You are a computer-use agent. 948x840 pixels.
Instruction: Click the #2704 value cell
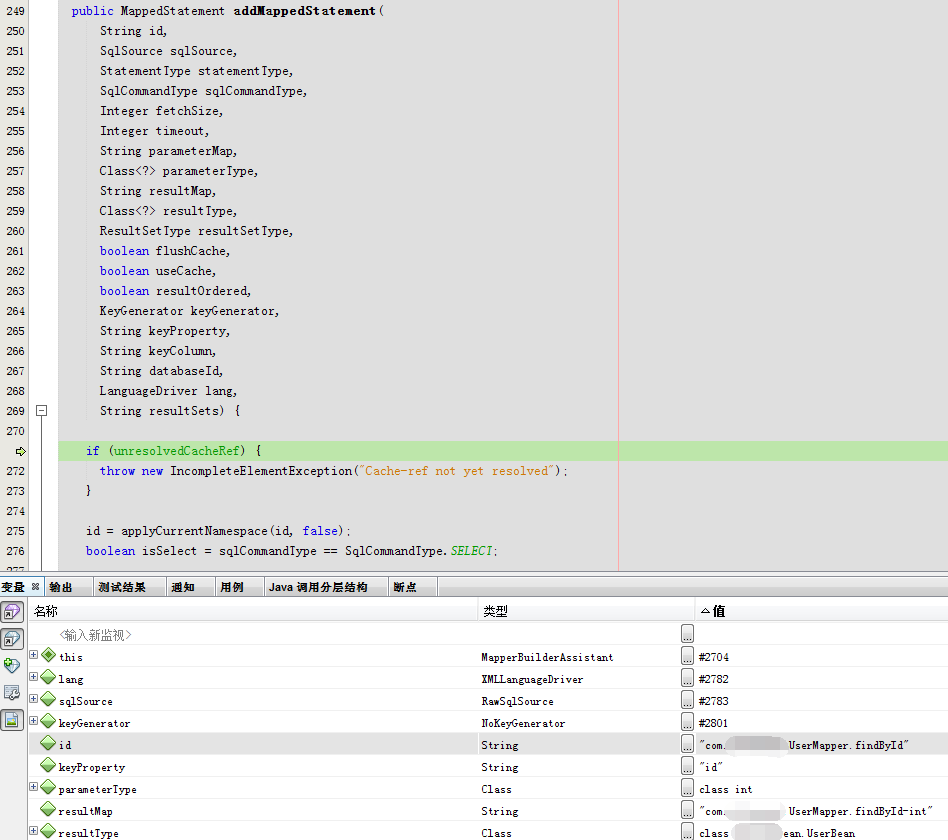pyautogui.click(x=713, y=657)
